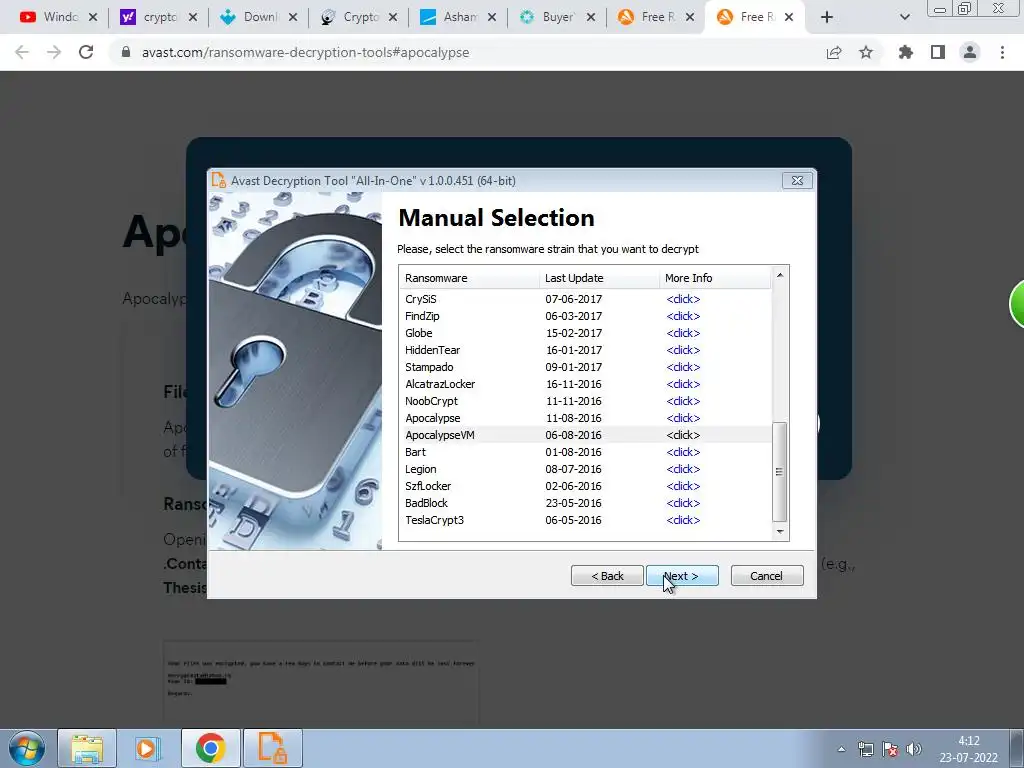
Task: Open Avast Decryption Tool taskbar icon
Action: (x=273, y=748)
